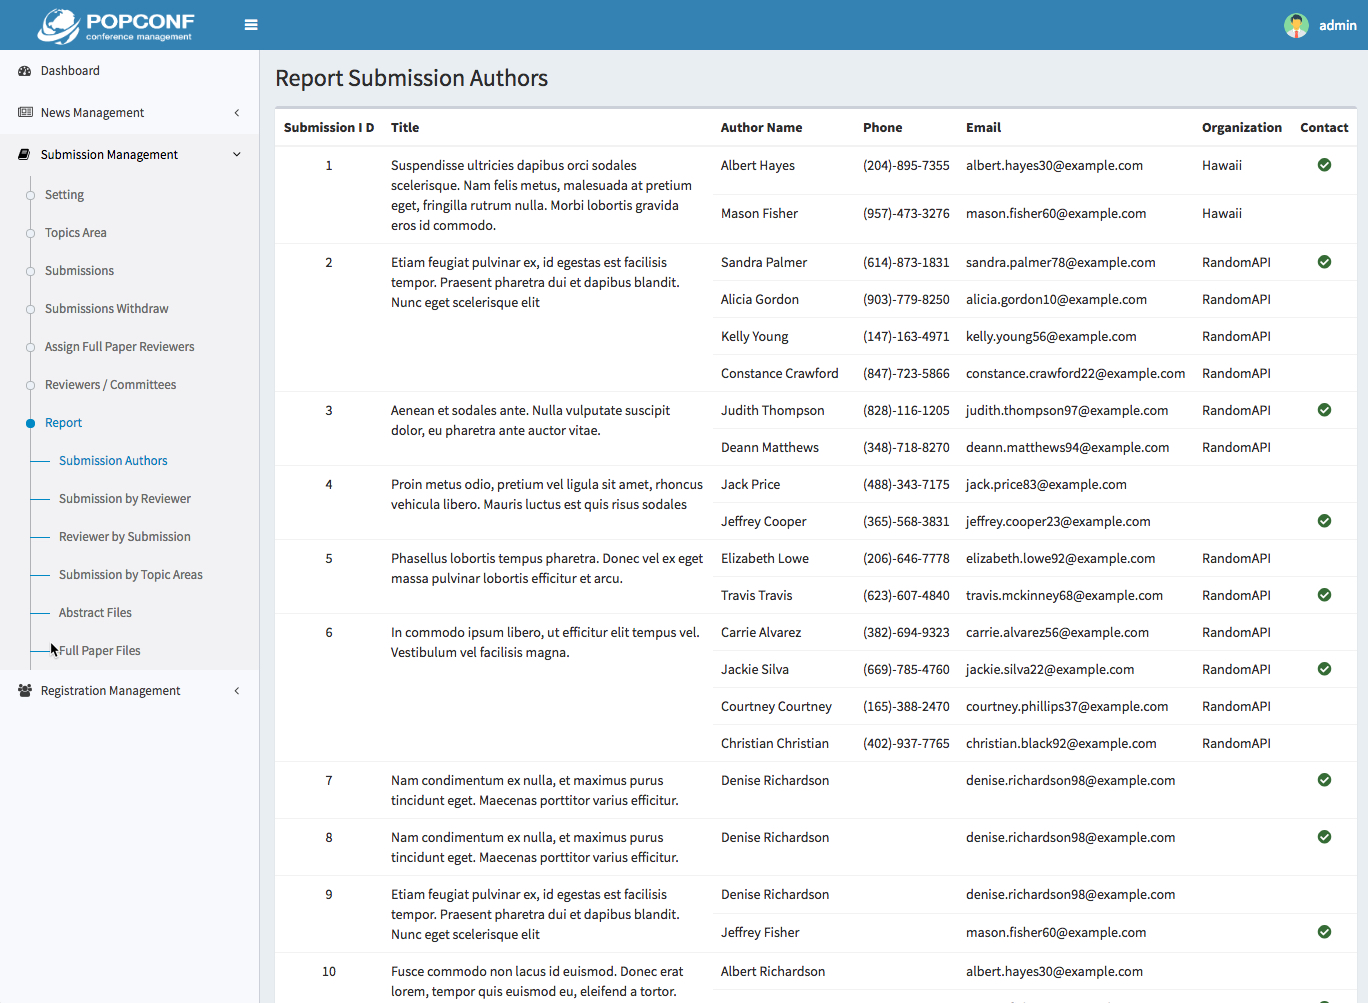This screenshot has height=1003, width=1368.
Task: Open the Topics Area menu item
Action: [x=75, y=233]
